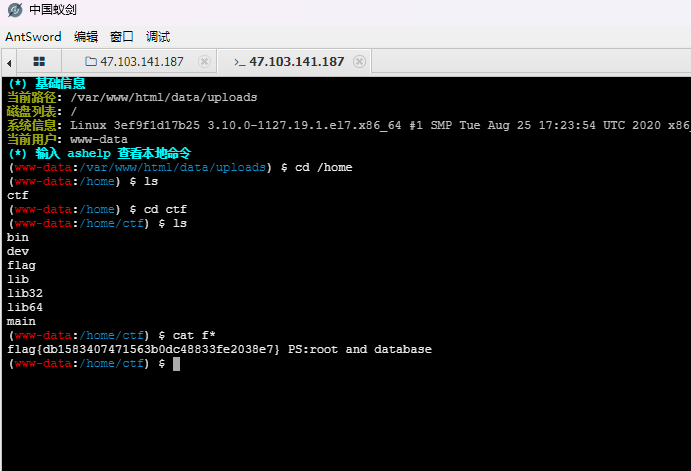Open the AntSword menu
Viewport: 691px width, 471px height.
tap(33, 37)
